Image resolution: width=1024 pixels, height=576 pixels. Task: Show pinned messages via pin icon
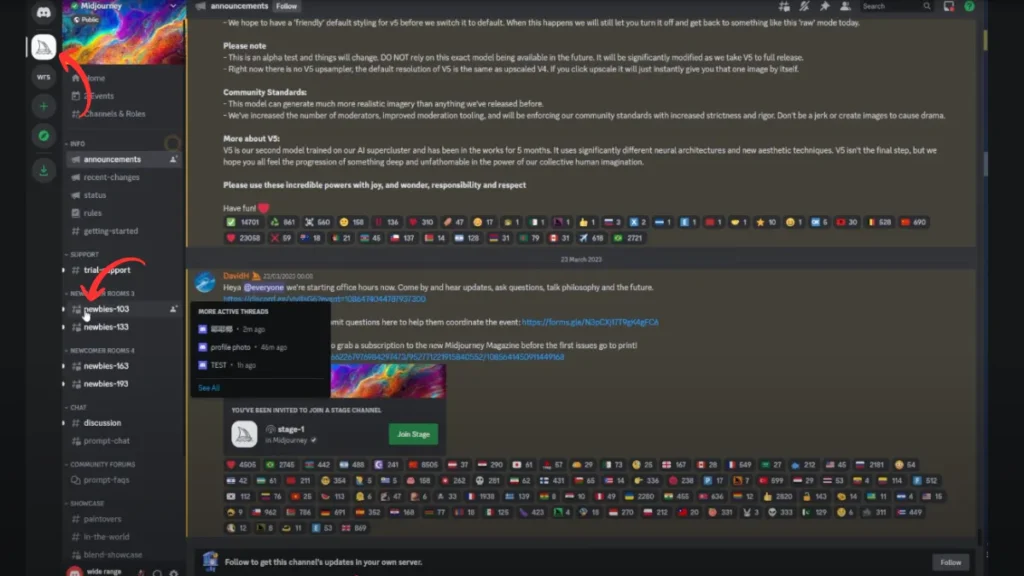pos(825,7)
